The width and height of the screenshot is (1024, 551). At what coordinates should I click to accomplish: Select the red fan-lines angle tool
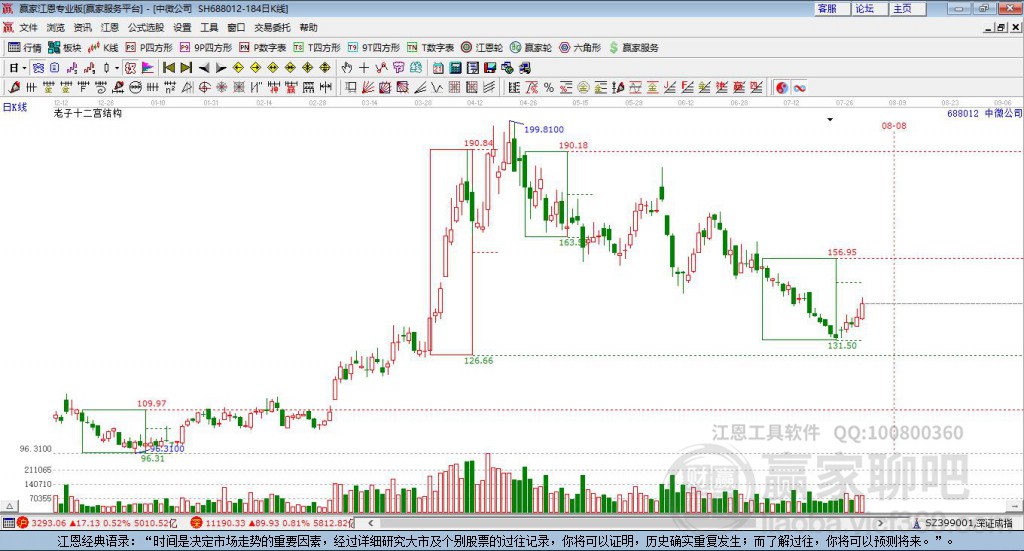coord(368,87)
